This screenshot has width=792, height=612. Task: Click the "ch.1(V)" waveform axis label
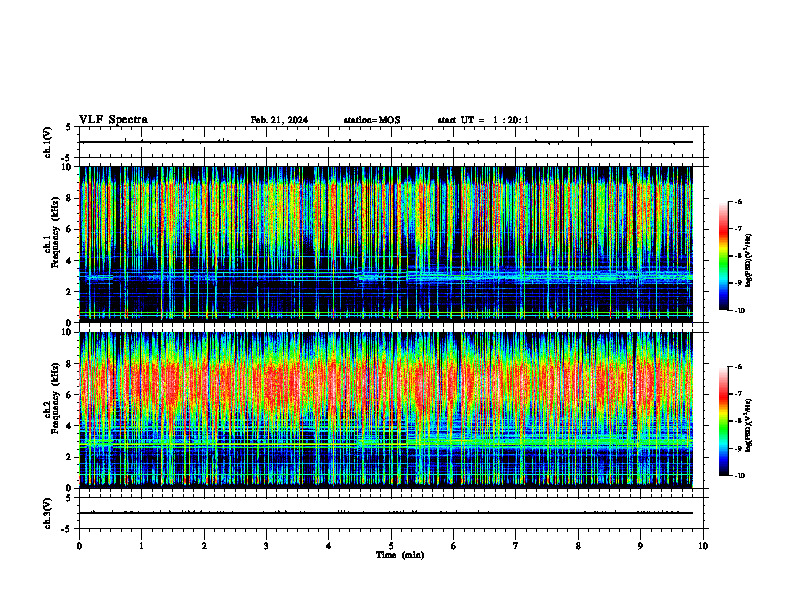(x=48, y=142)
